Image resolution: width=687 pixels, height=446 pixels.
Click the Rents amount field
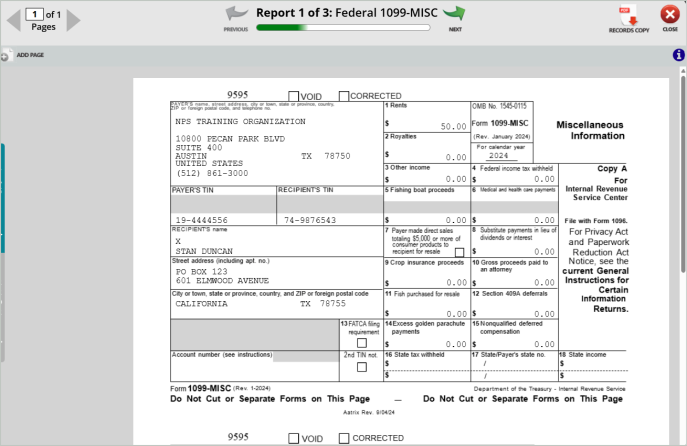(426, 126)
